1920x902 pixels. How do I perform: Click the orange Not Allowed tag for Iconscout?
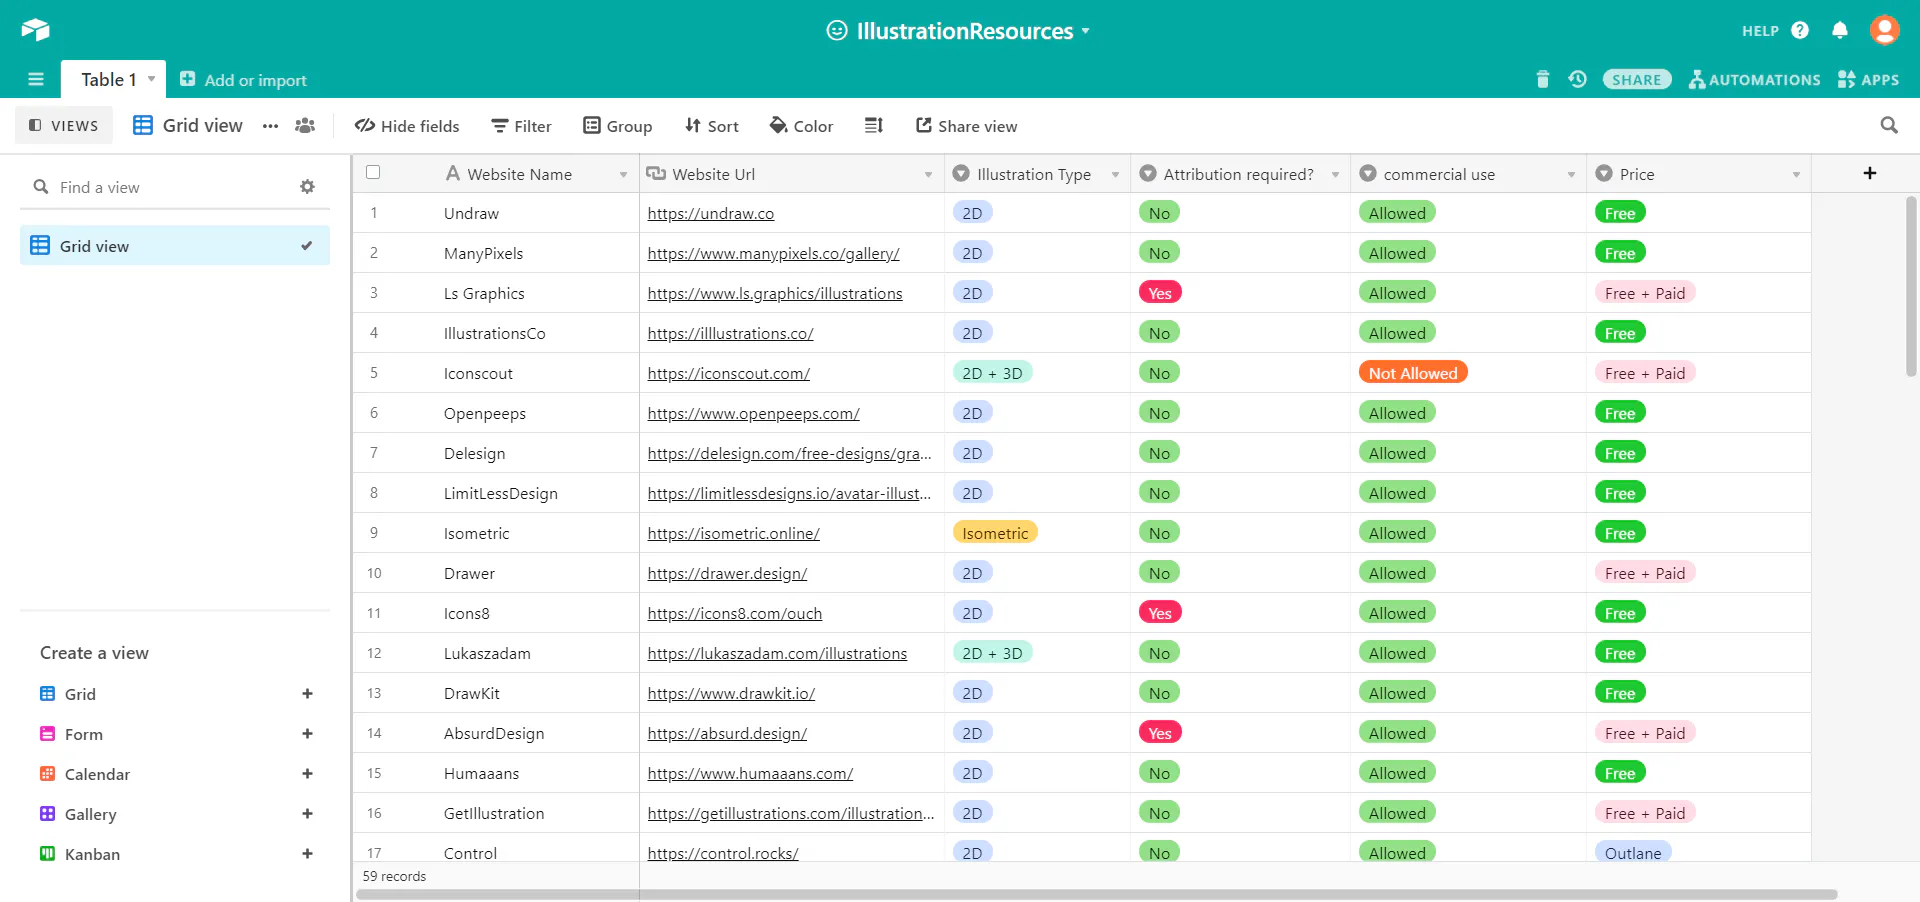click(1413, 373)
